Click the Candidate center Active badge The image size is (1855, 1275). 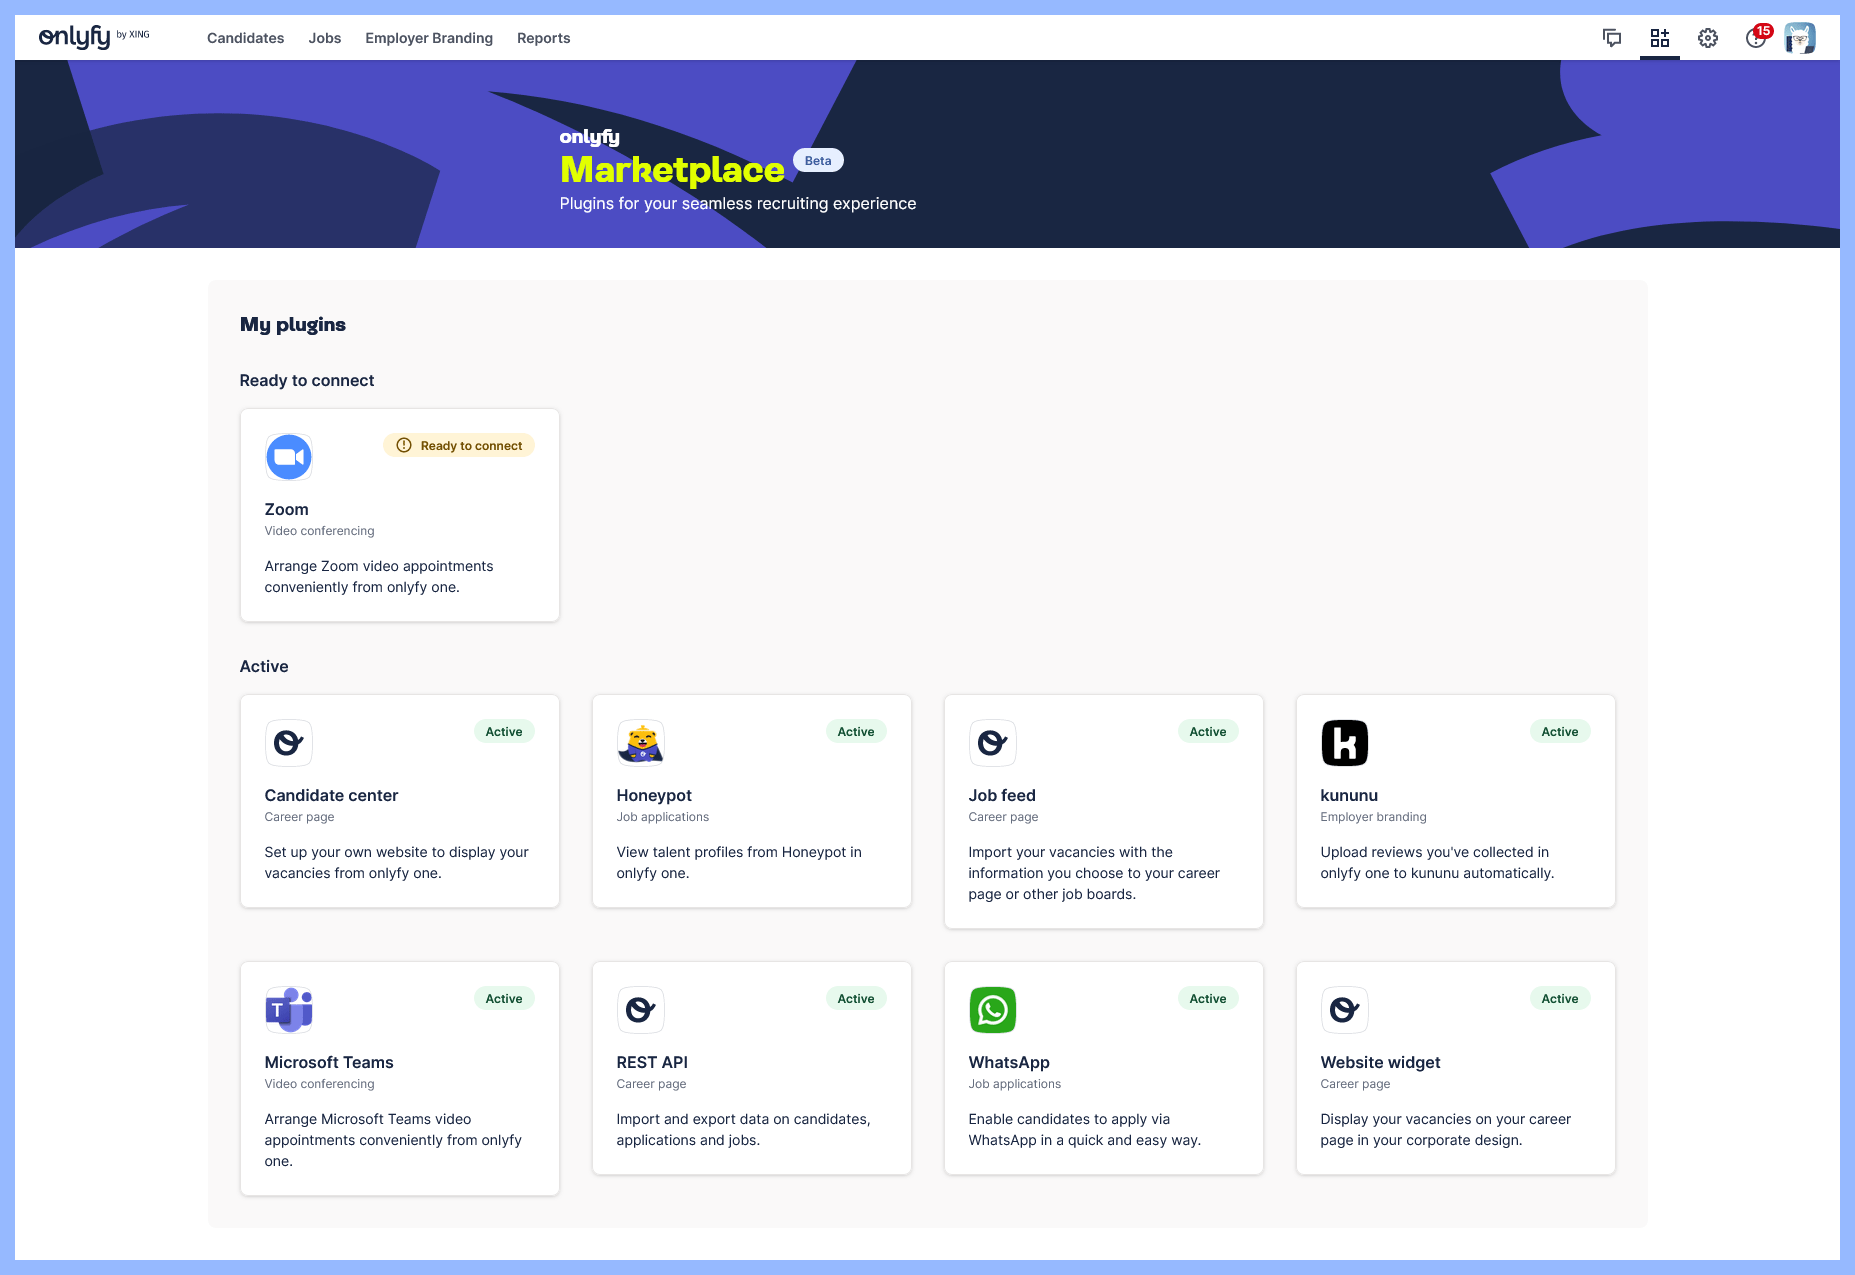504,732
